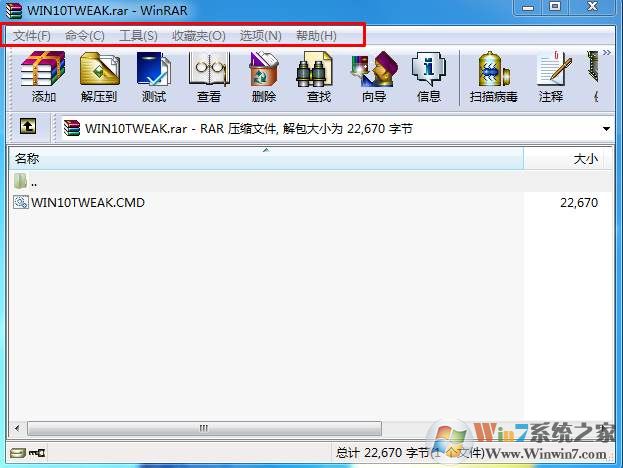Viewport: 623px width, 468px height.
Task: Sort by the 名称 column header
Action: pyautogui.click(x=266, y=159)
